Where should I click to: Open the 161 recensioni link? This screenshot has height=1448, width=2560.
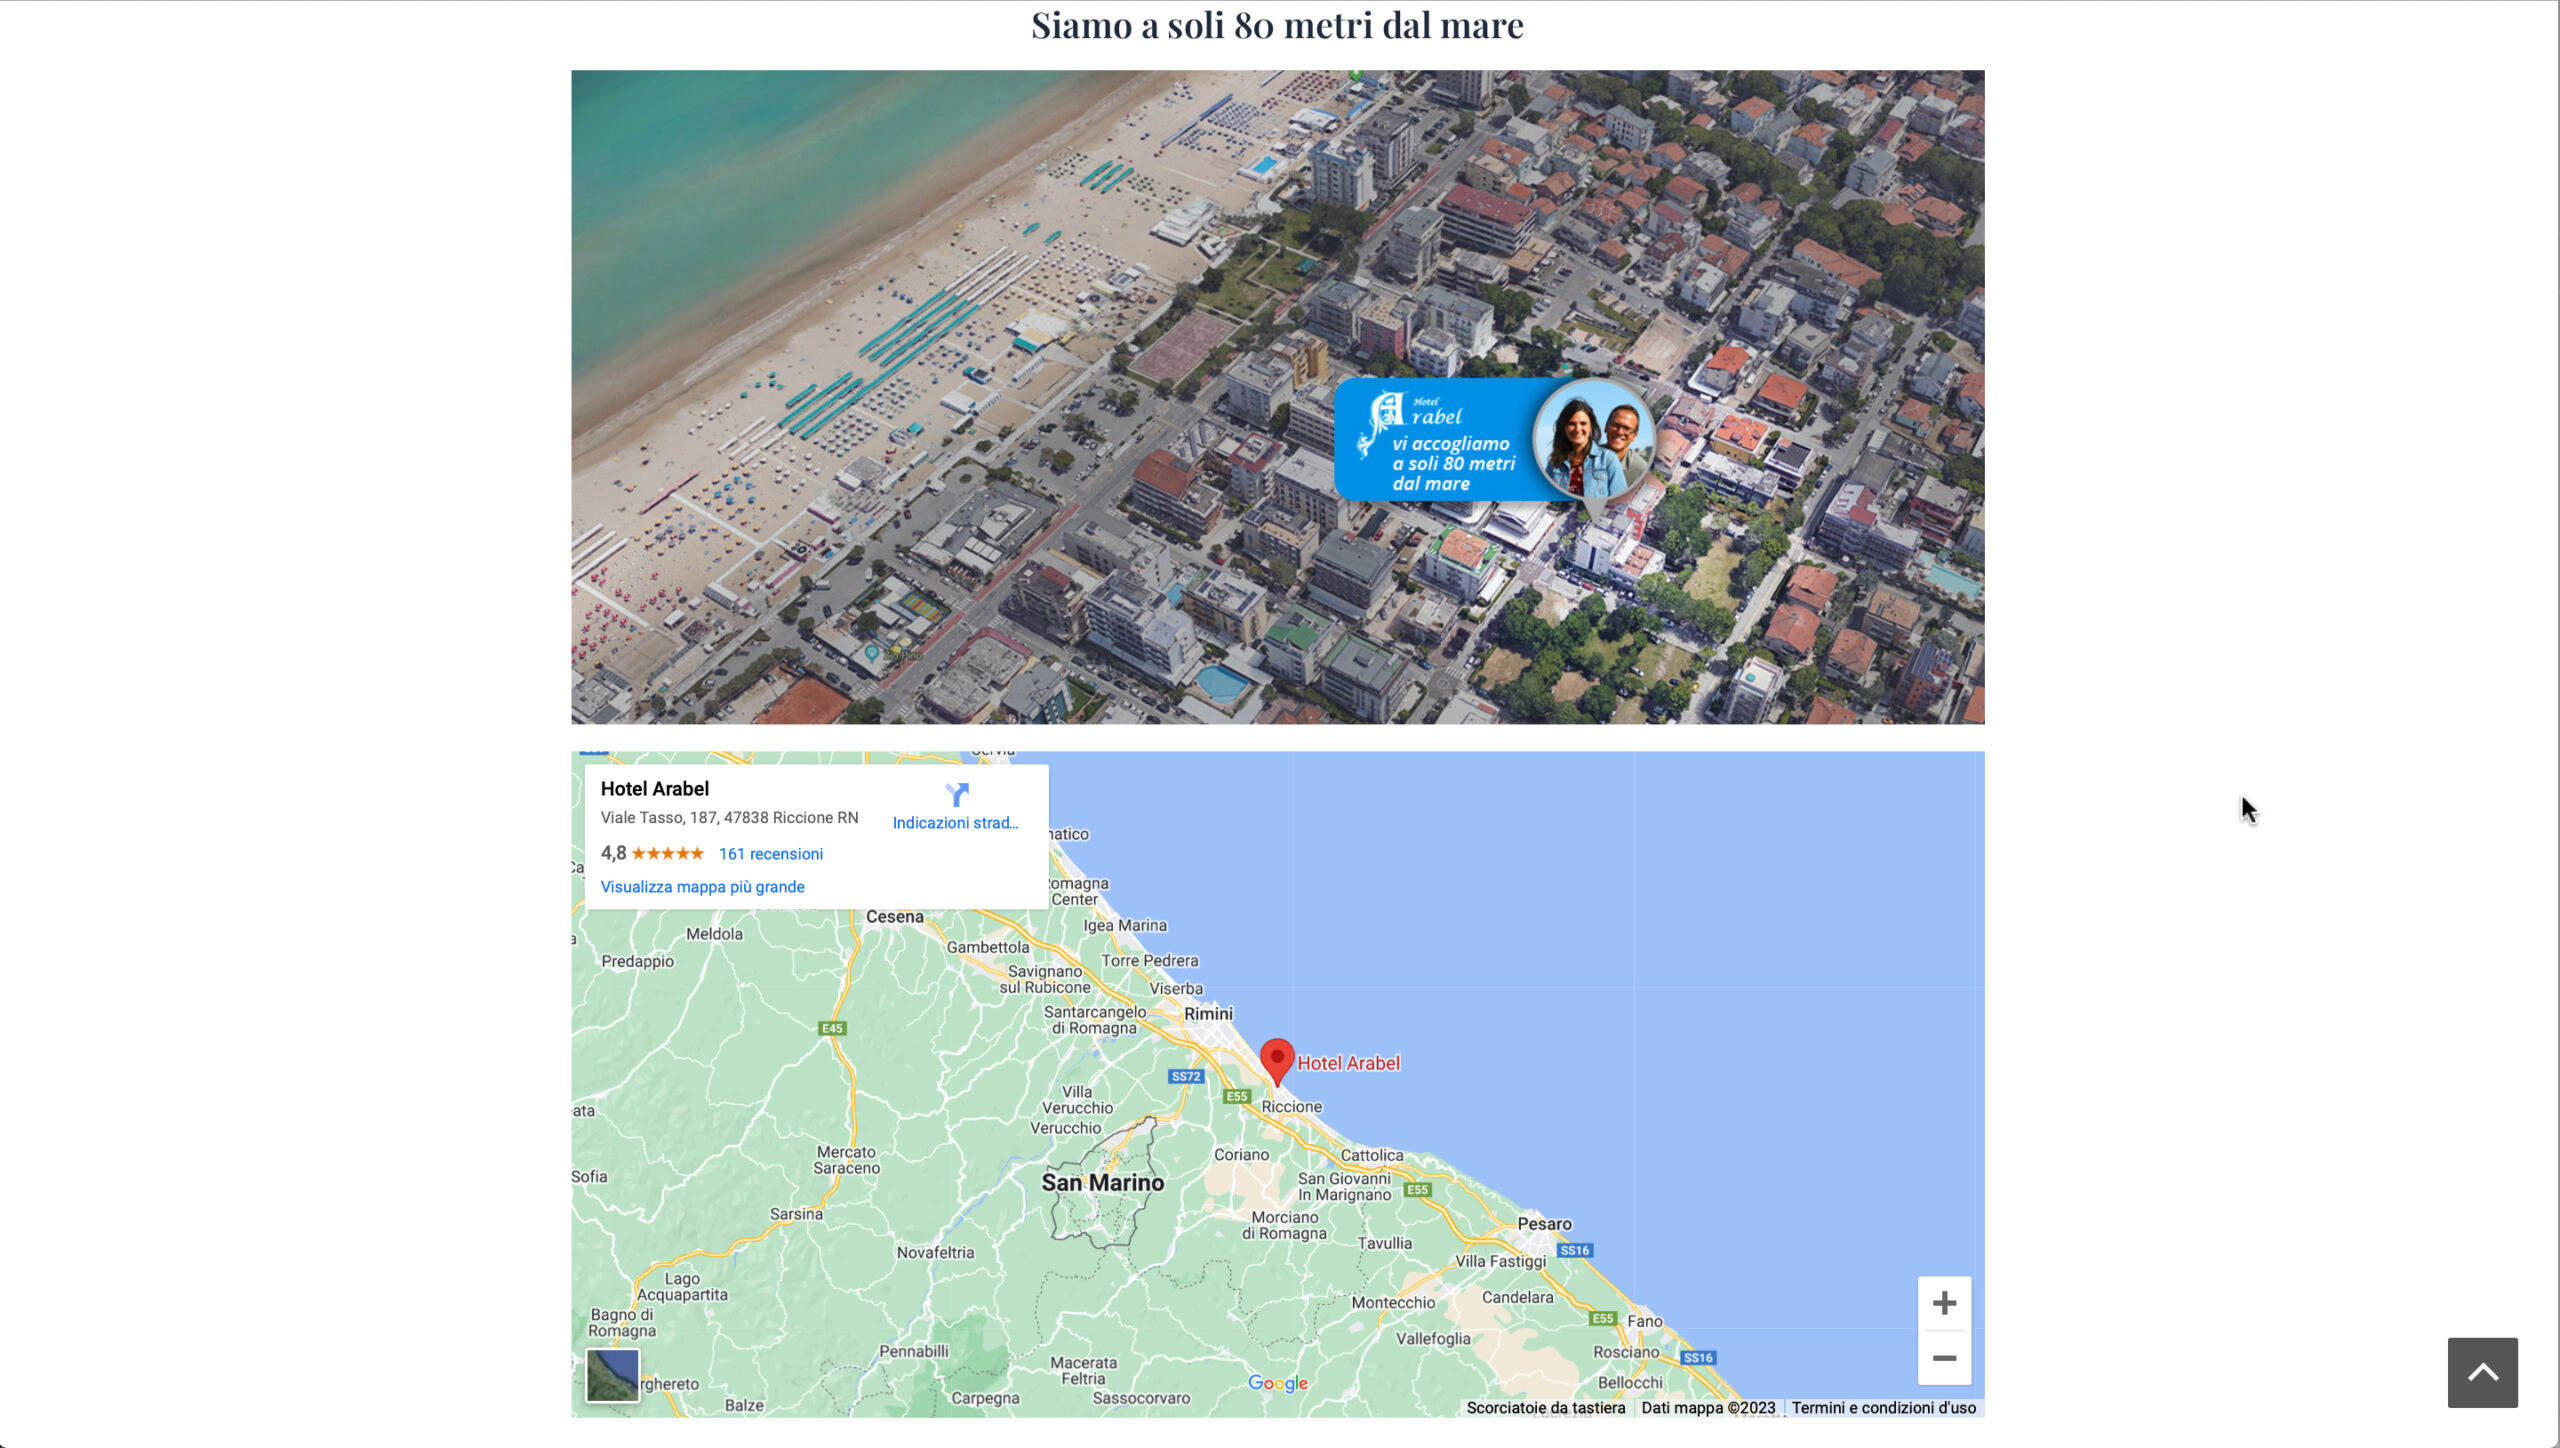[771, 853]
